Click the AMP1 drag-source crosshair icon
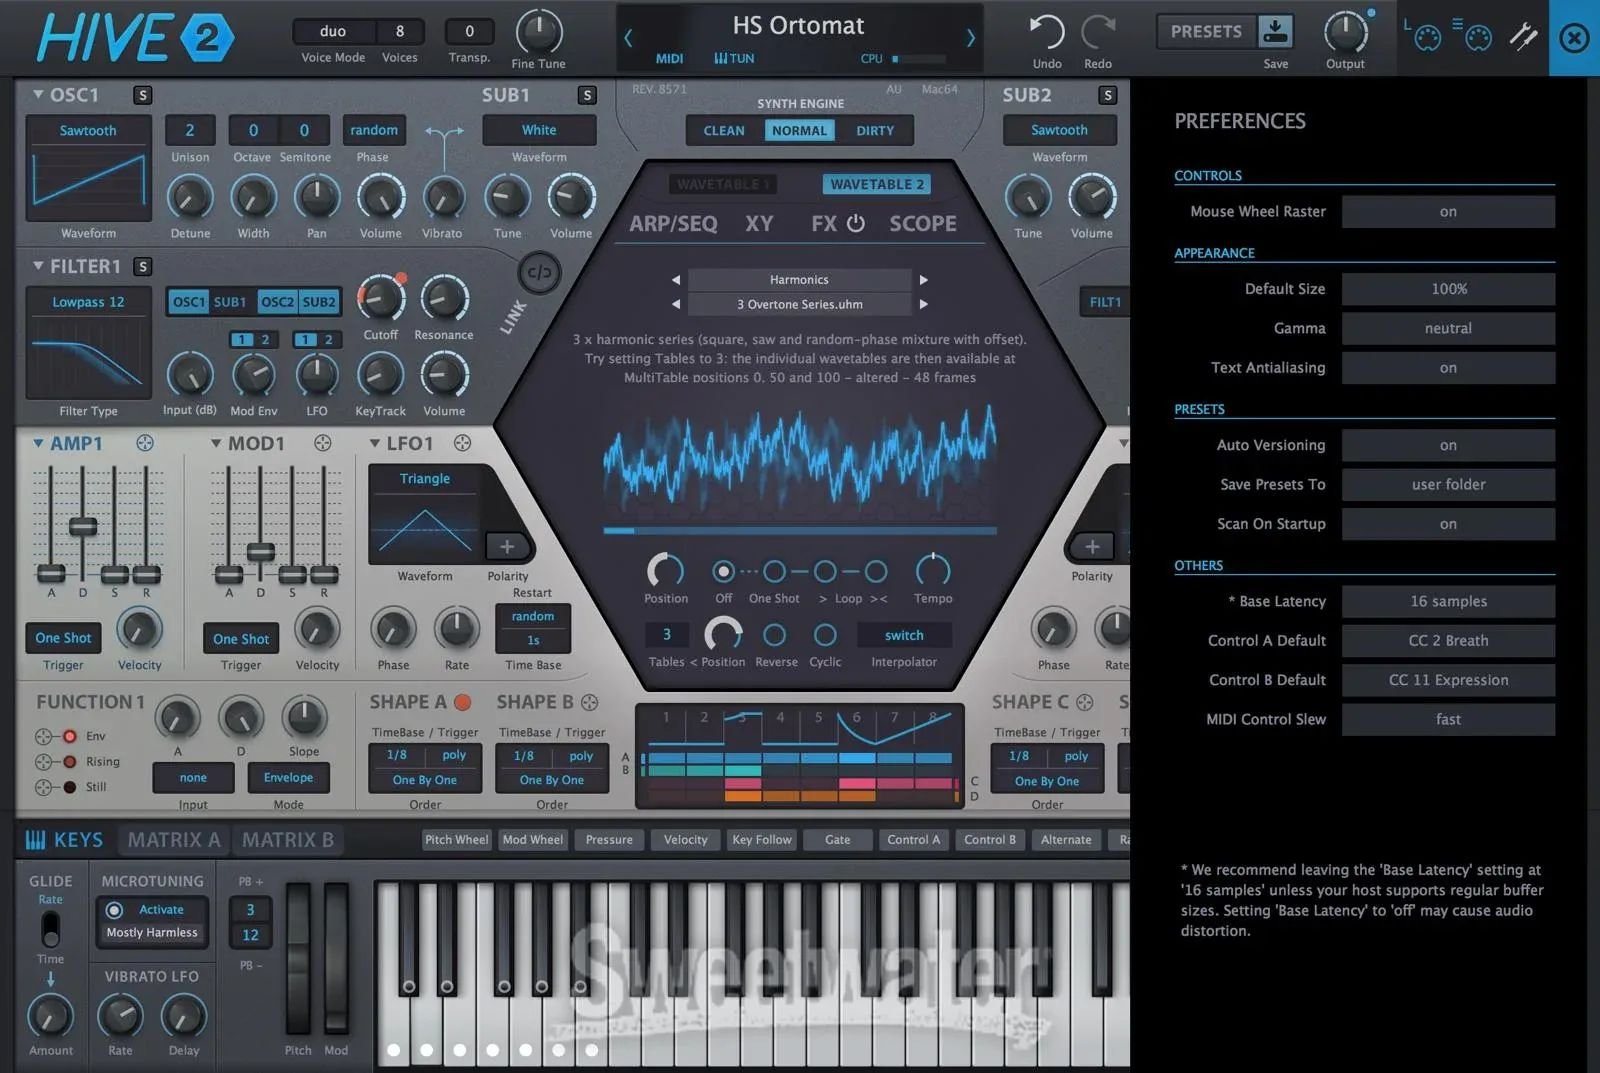The image size is (1600, 1073). (145, 443)
